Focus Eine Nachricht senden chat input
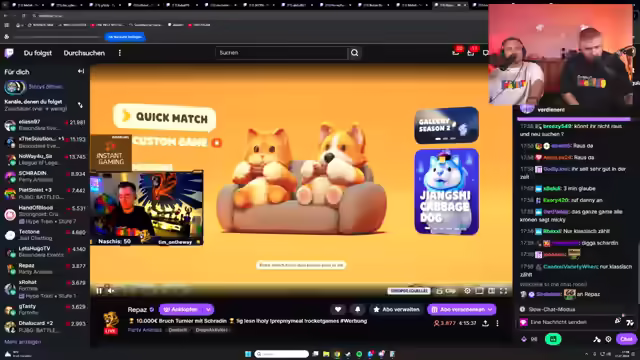This screenshot has width=640, height=360. [x=570, y=322]
